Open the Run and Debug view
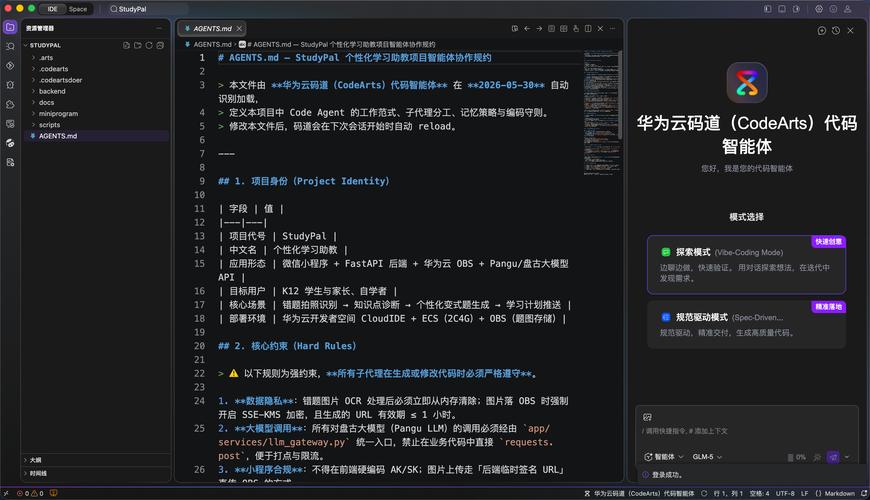870x500 pixels. click(x=10, y=85)
